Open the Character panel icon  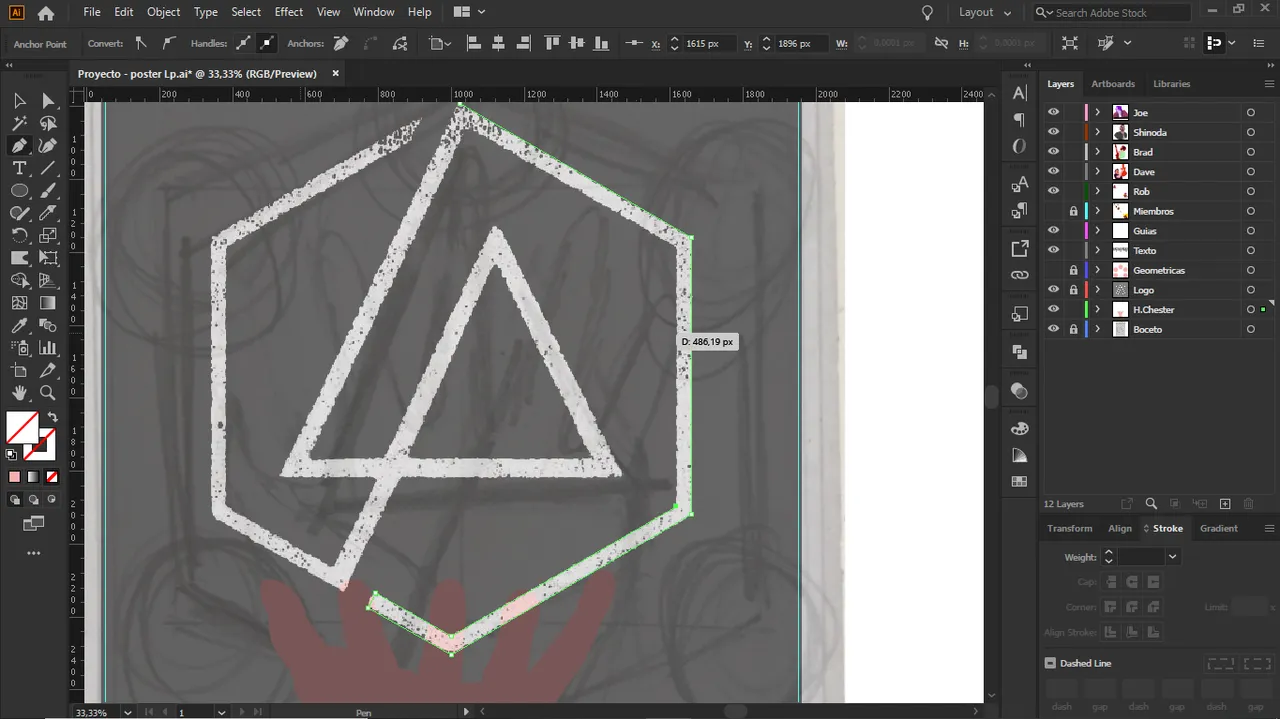coord(1019,93)
